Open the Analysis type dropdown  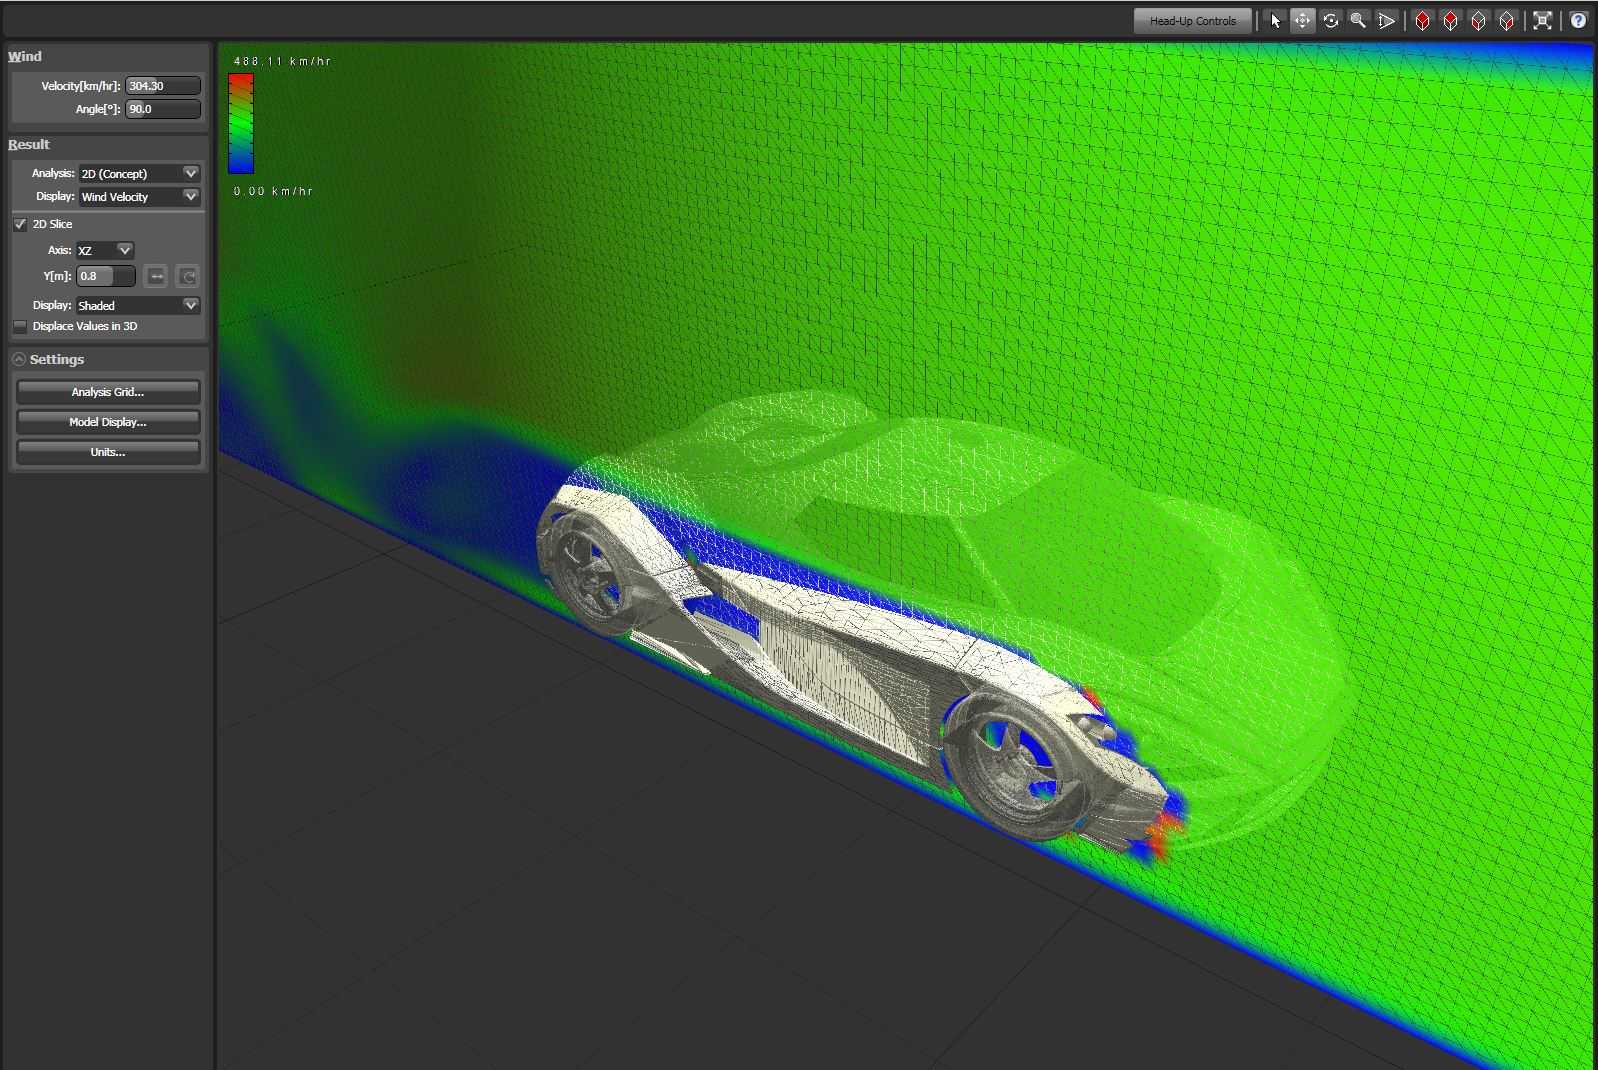139,173
